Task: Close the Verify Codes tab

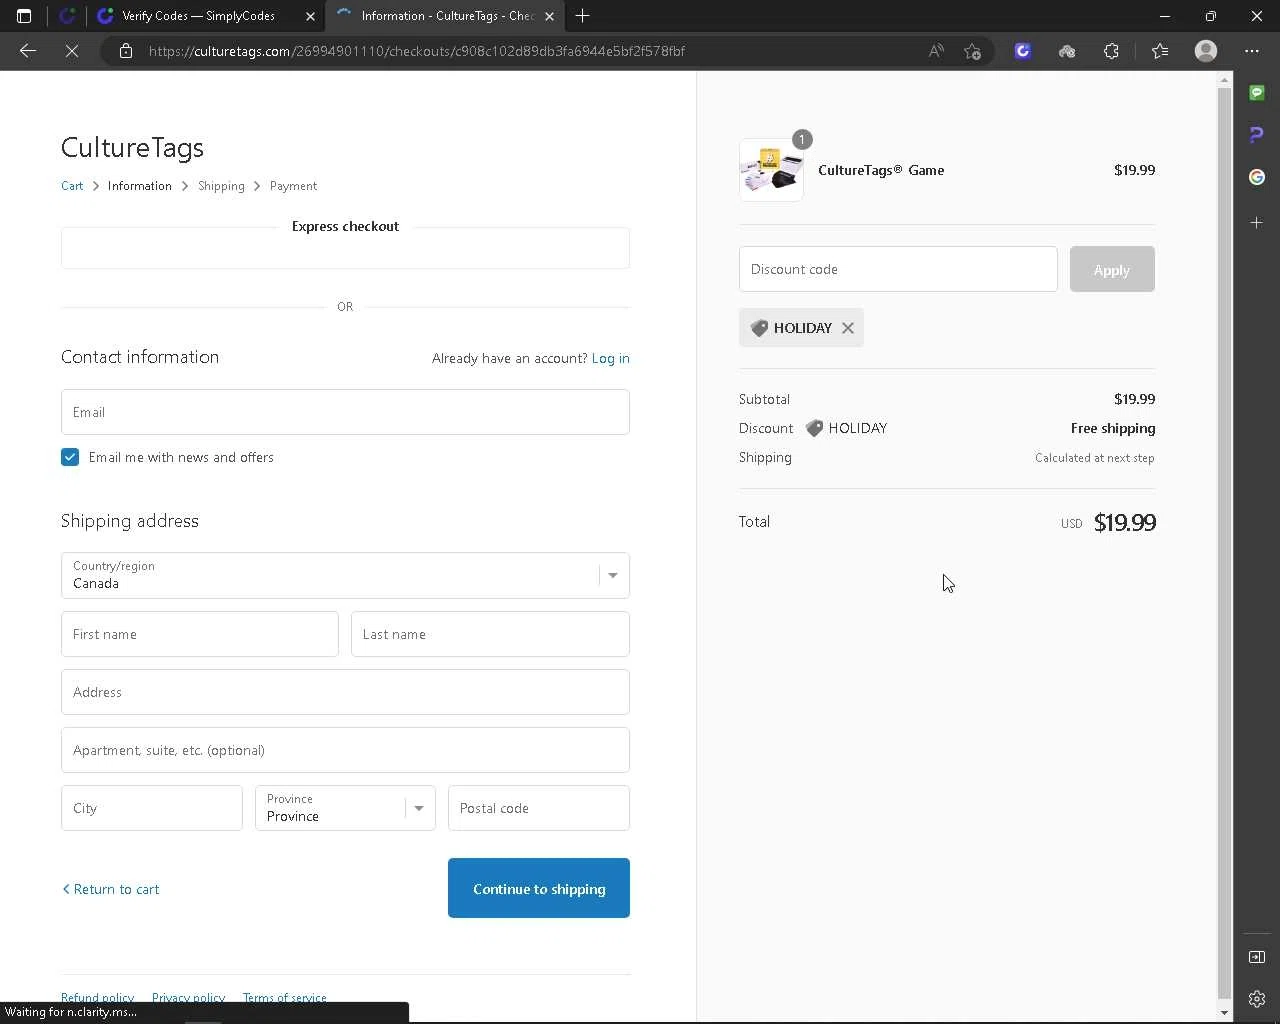Action: [310, 16]
